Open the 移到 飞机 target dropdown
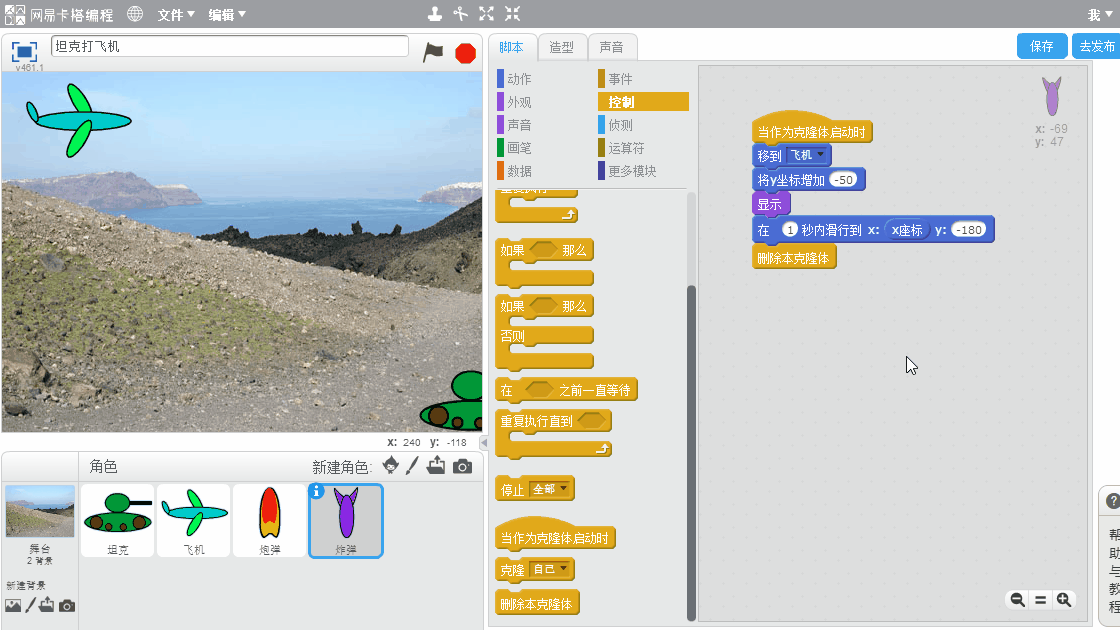The height and width of the screenshot is (630, 1120). (806, 155)
